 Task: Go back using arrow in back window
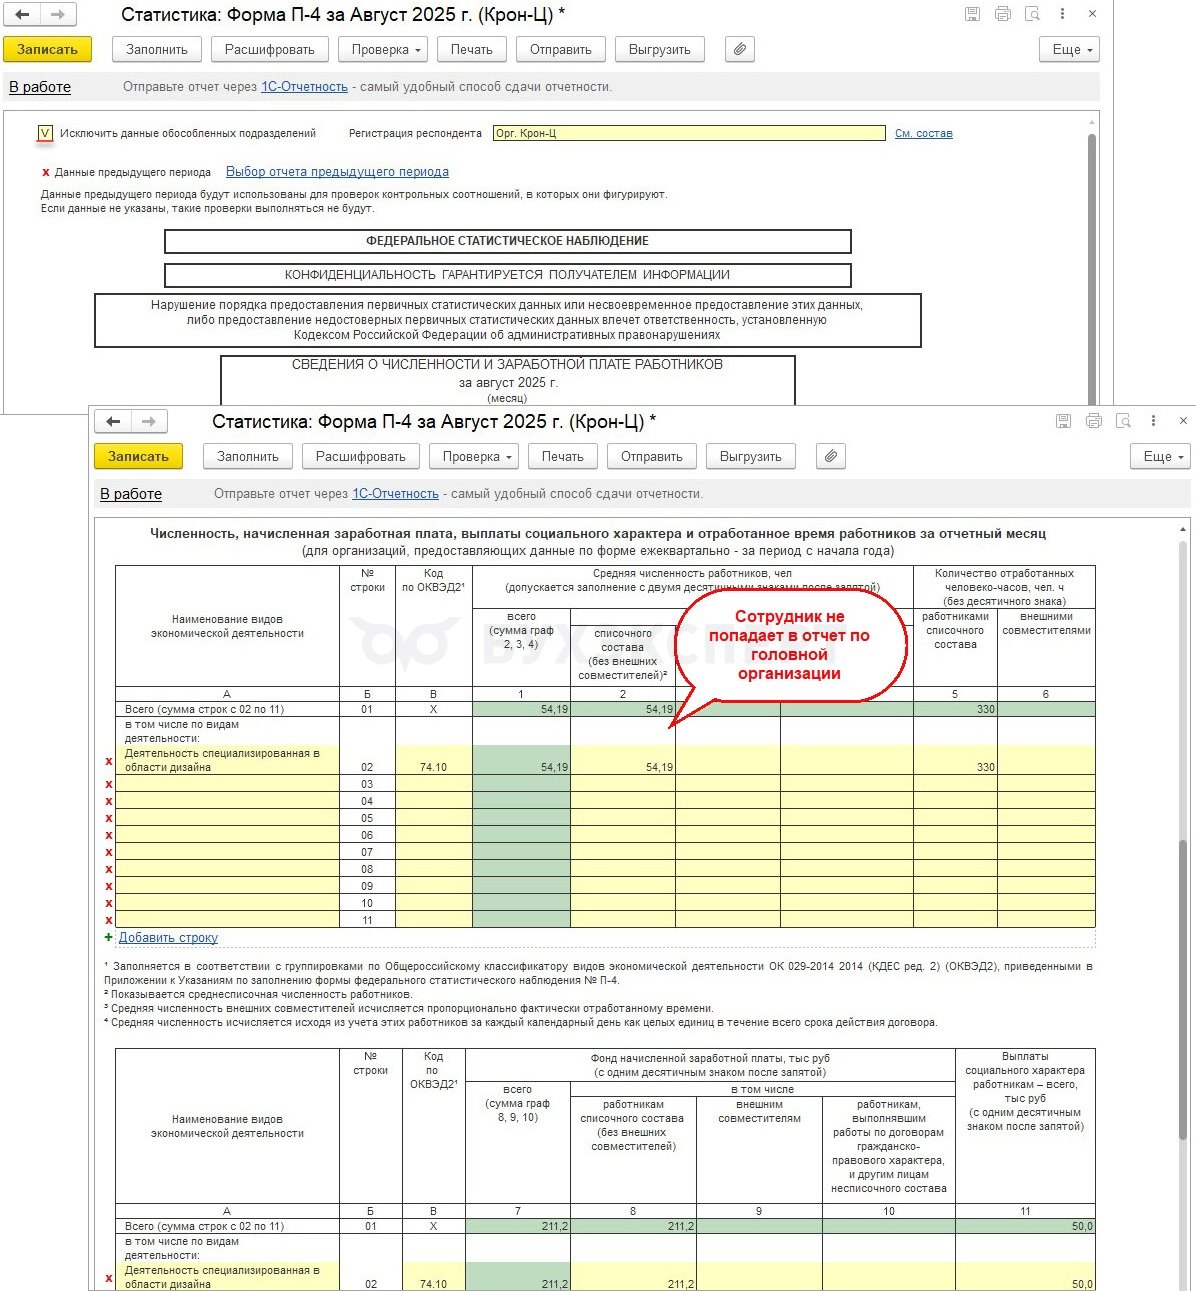pyautogui.click(x=22, y=15)
